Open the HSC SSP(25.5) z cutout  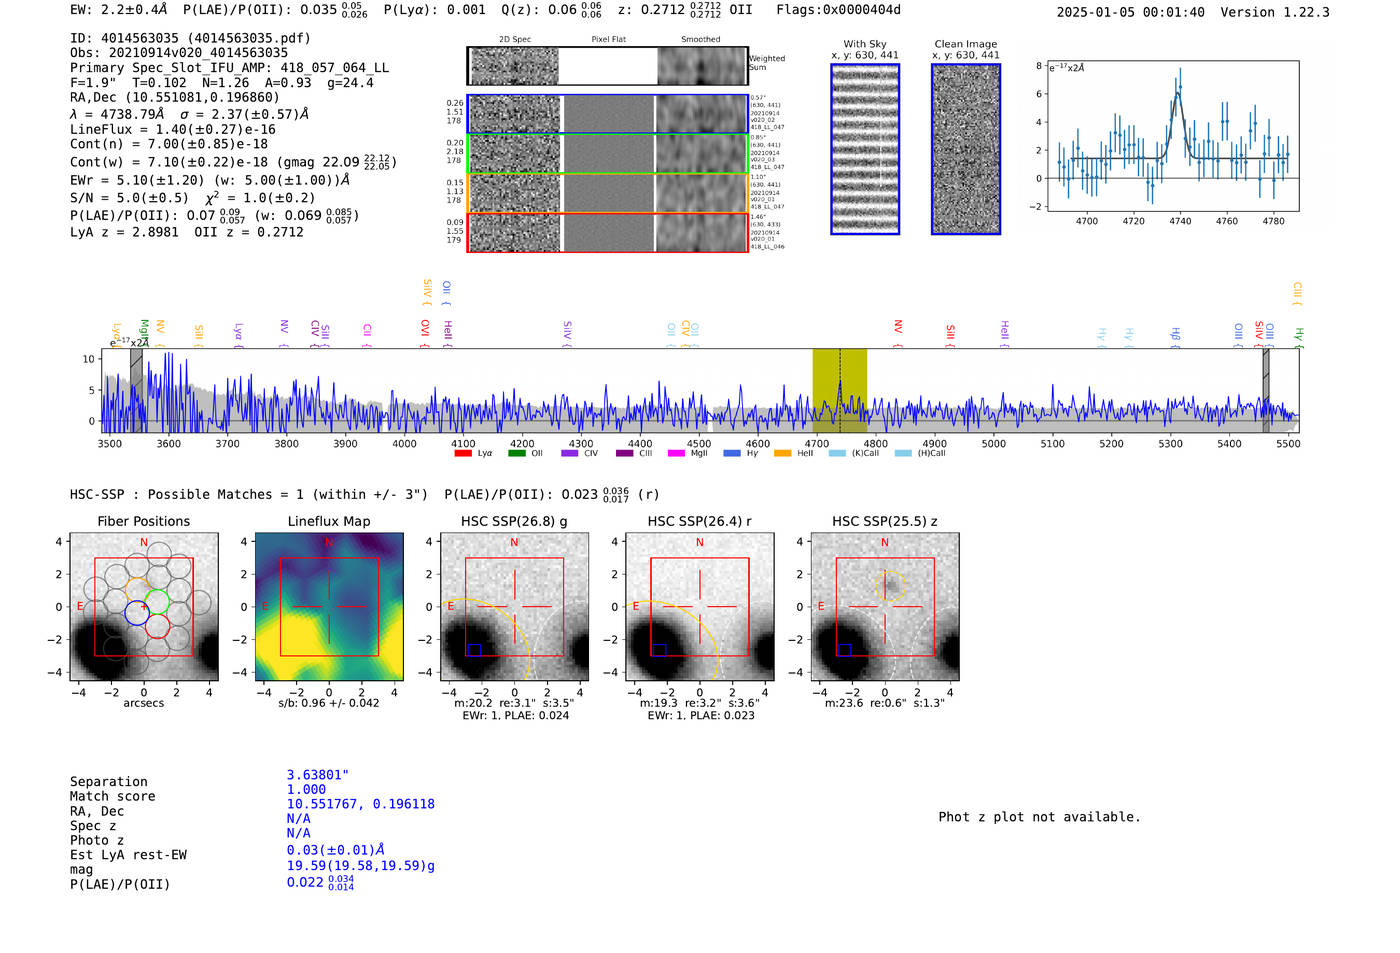pos(885,607)
